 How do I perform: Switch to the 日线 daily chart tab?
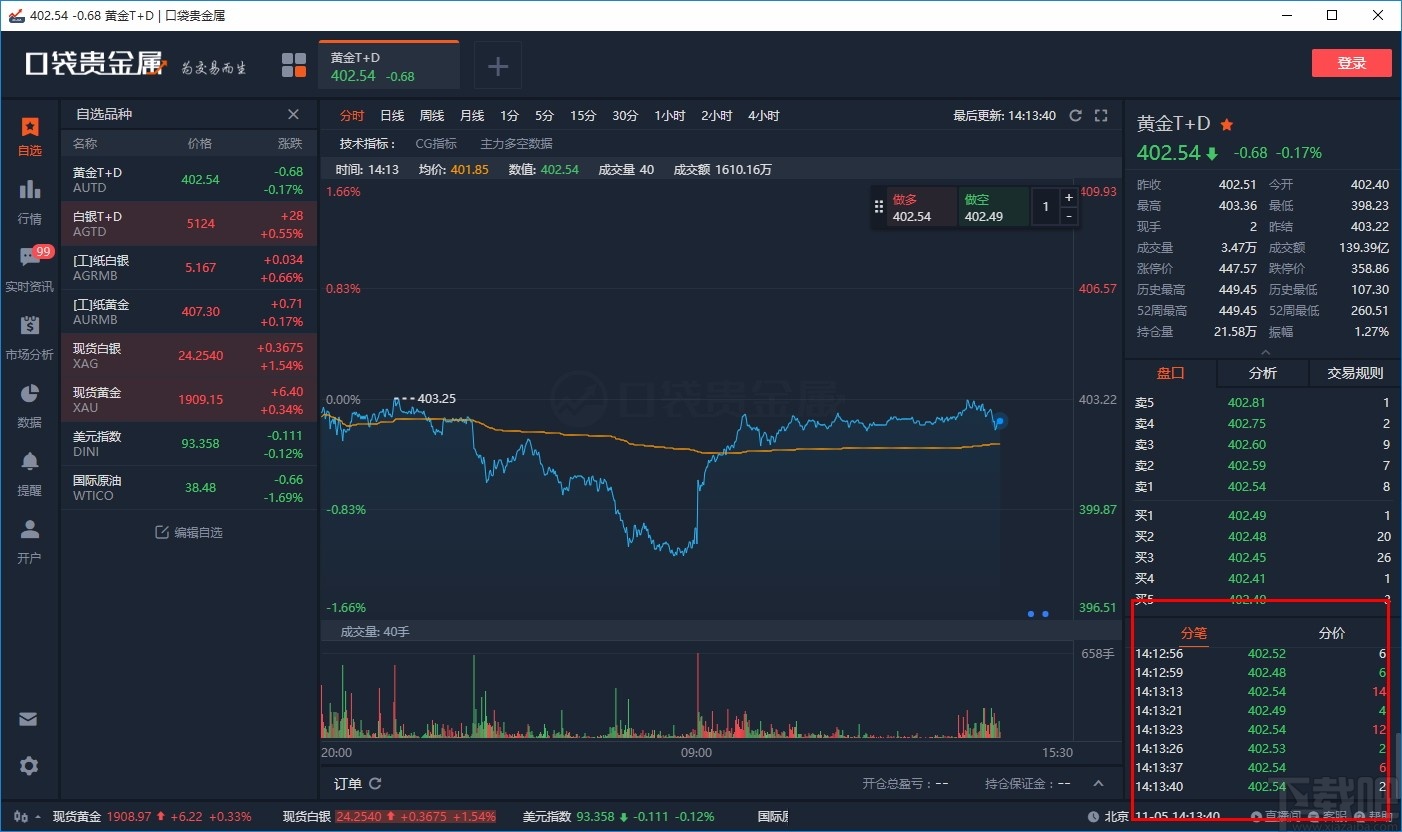click(x=391, y=115)
